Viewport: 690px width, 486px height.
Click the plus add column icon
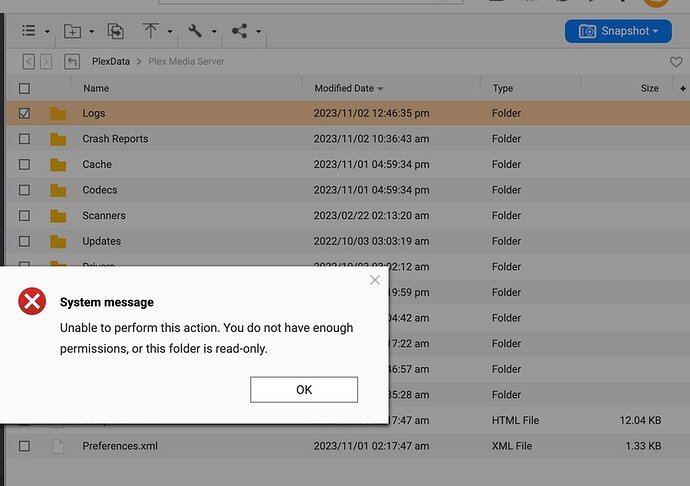(x=683, y=88)
